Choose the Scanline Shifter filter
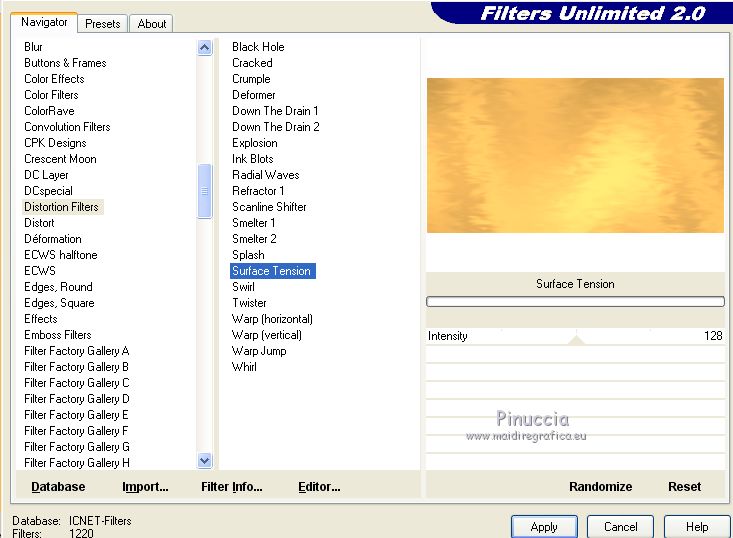The width and height of the screenshot is (733, 538). point(269,207)
